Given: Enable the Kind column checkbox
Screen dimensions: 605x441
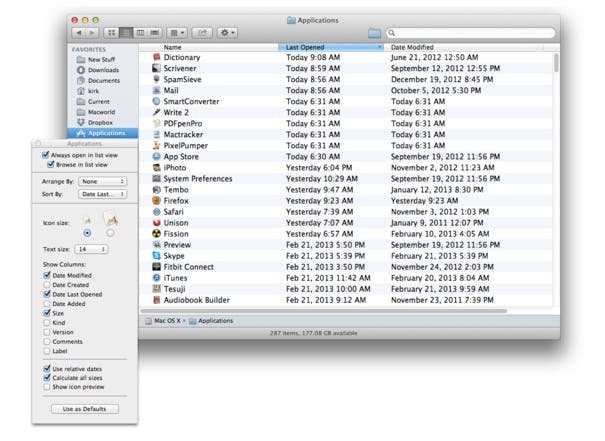Looking at the screenshot, I should point(47,323).
